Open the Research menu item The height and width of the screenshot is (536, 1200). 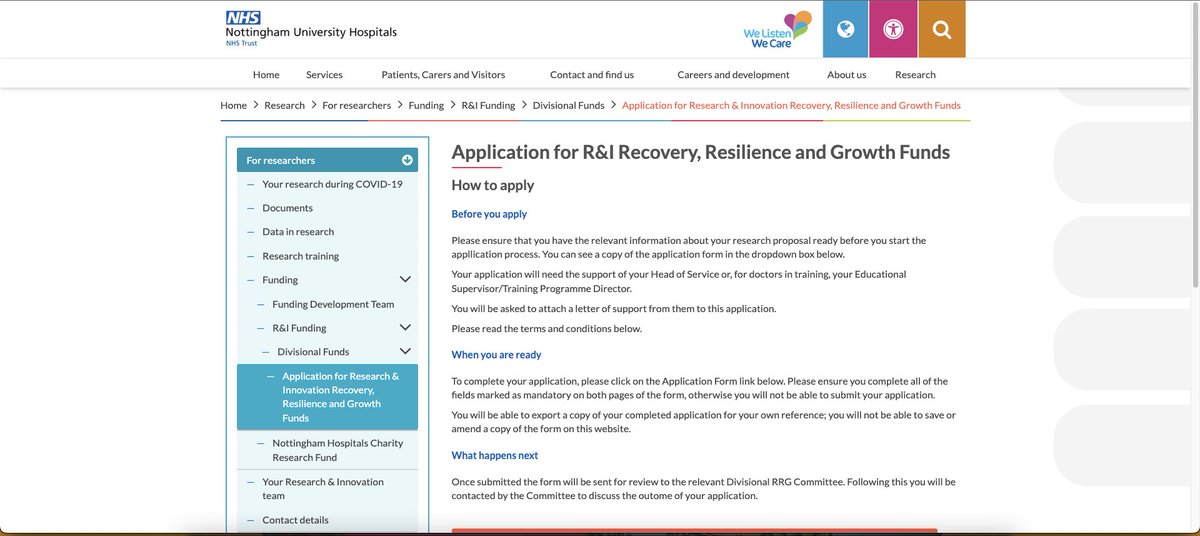point(915,74)
